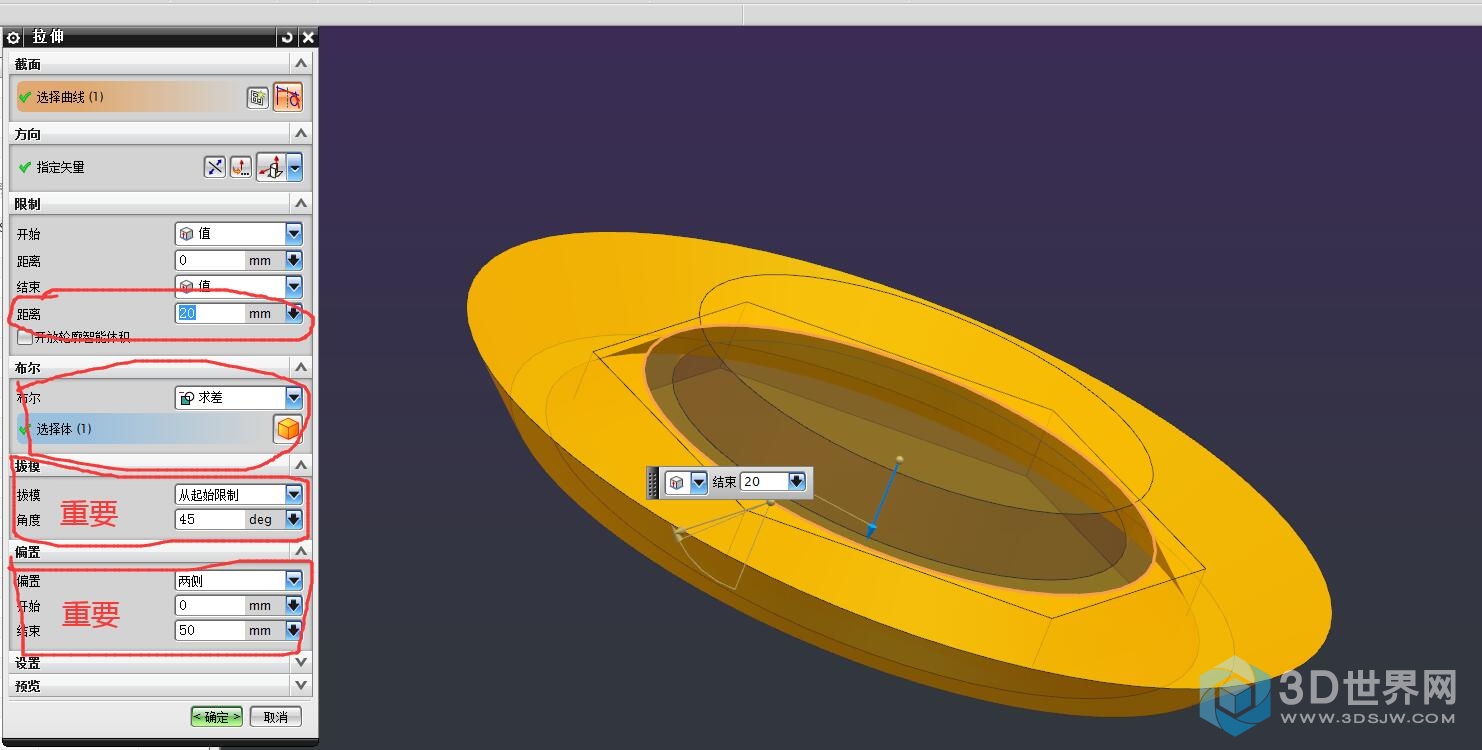Open the Extrude dialog settings gear
The width and height of the screenshot is (1482, 750).
pyautogui.click(x=13, y=37)
